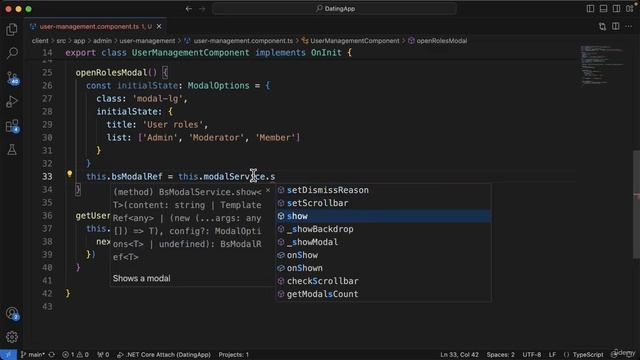Click the 'src' breadcrumb
Screen dimensions: 640x360
click(x=61, y=41)
